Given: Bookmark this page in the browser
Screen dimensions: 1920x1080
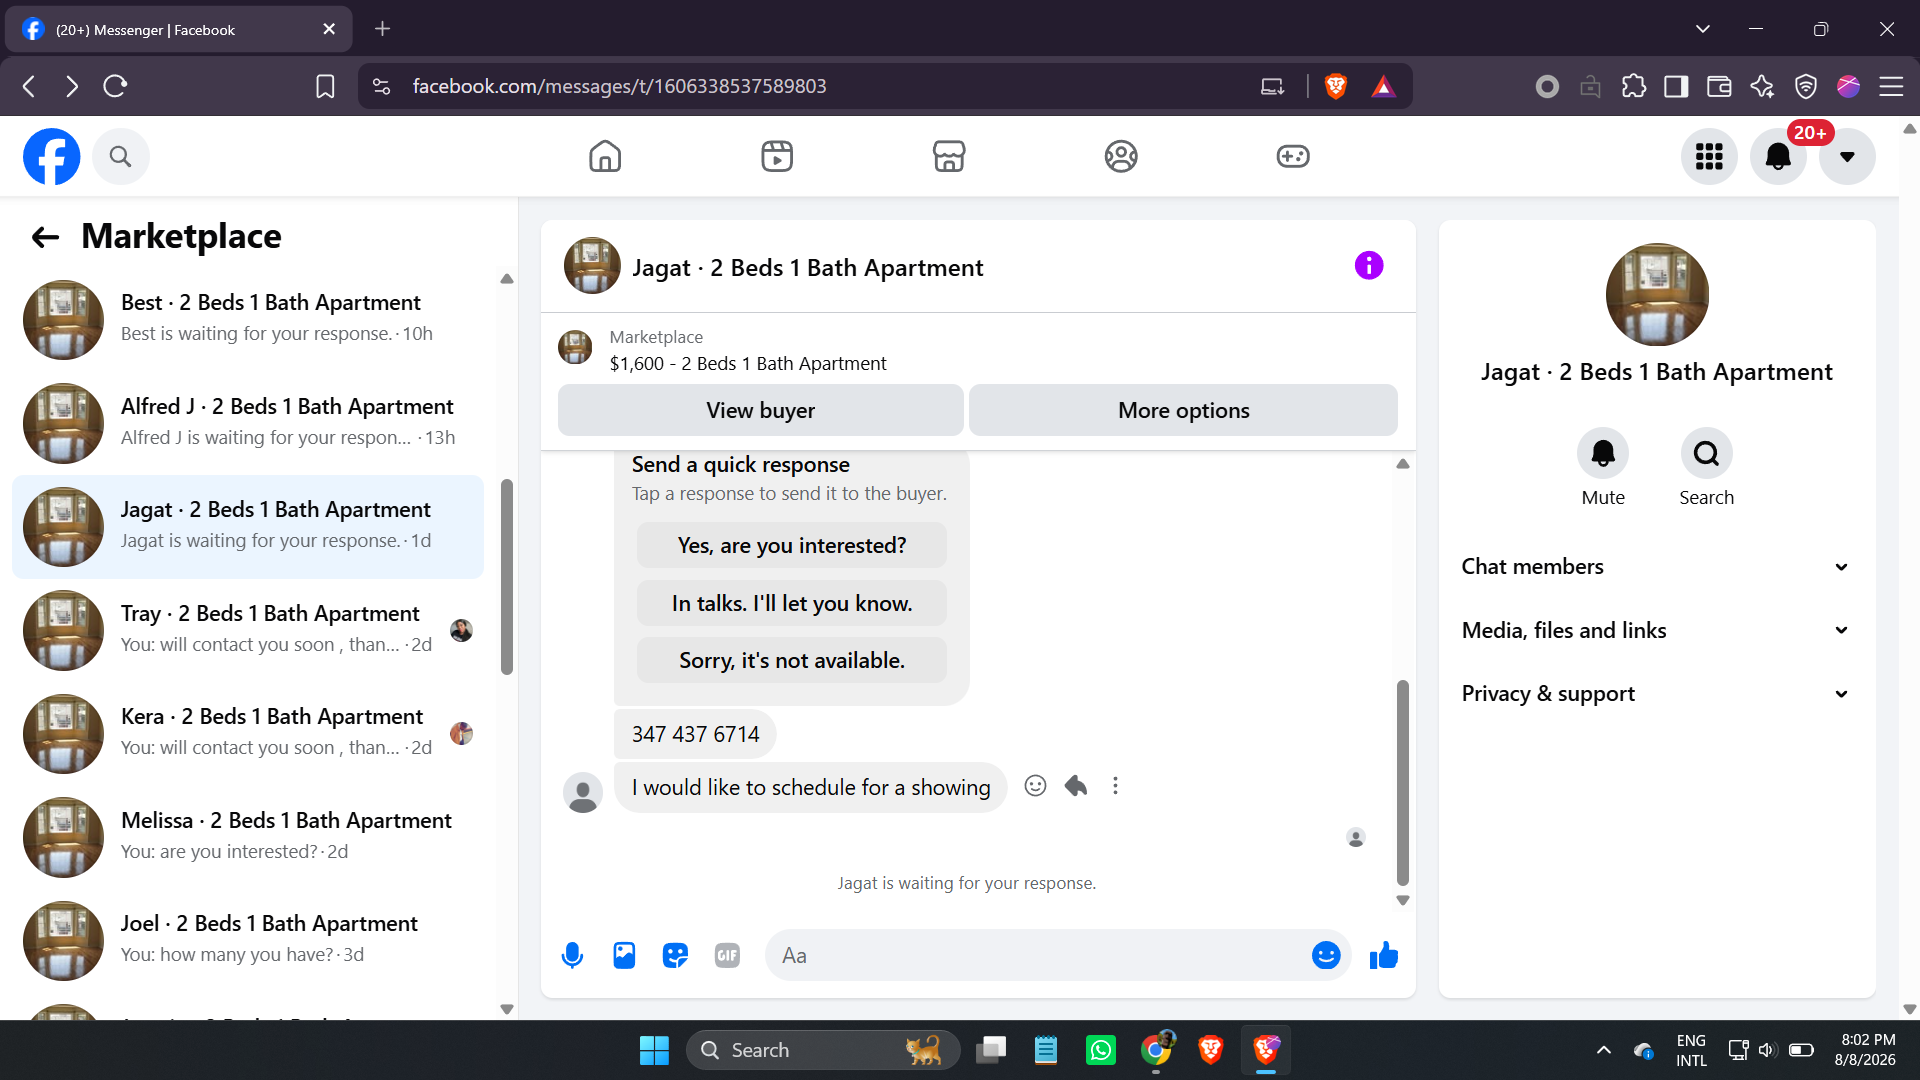Looking at the screenshot, I should [x=325, y=86].
